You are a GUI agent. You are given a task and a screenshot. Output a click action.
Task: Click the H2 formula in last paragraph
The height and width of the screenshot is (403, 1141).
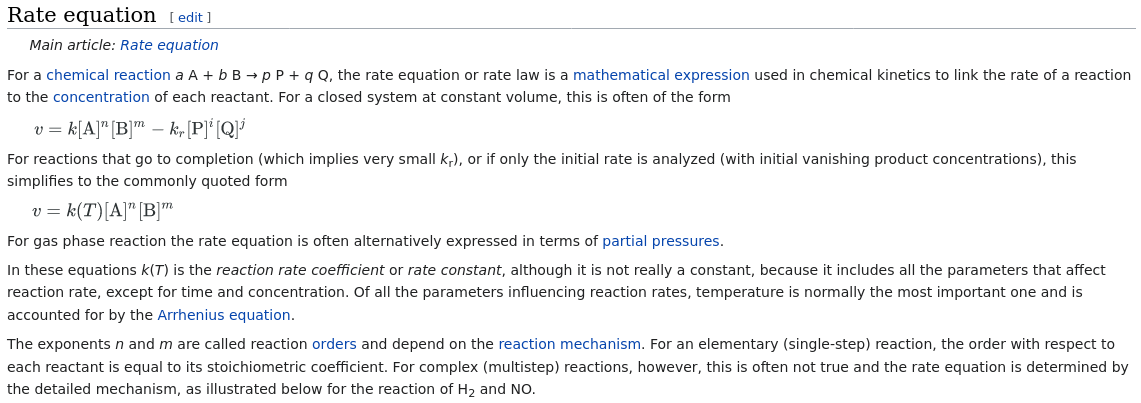pos(466,390)
